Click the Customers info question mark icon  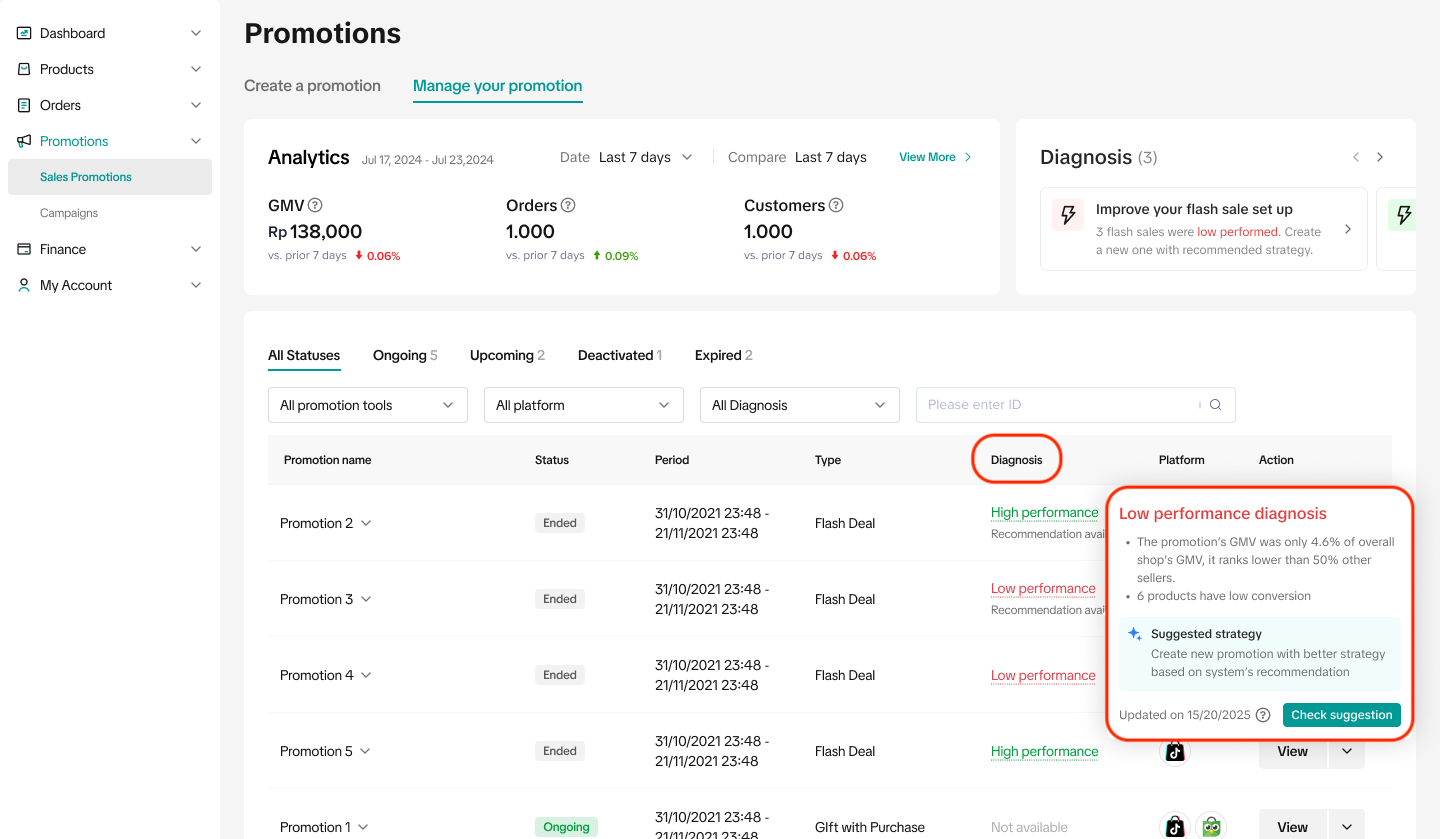[x=836, y=206]
